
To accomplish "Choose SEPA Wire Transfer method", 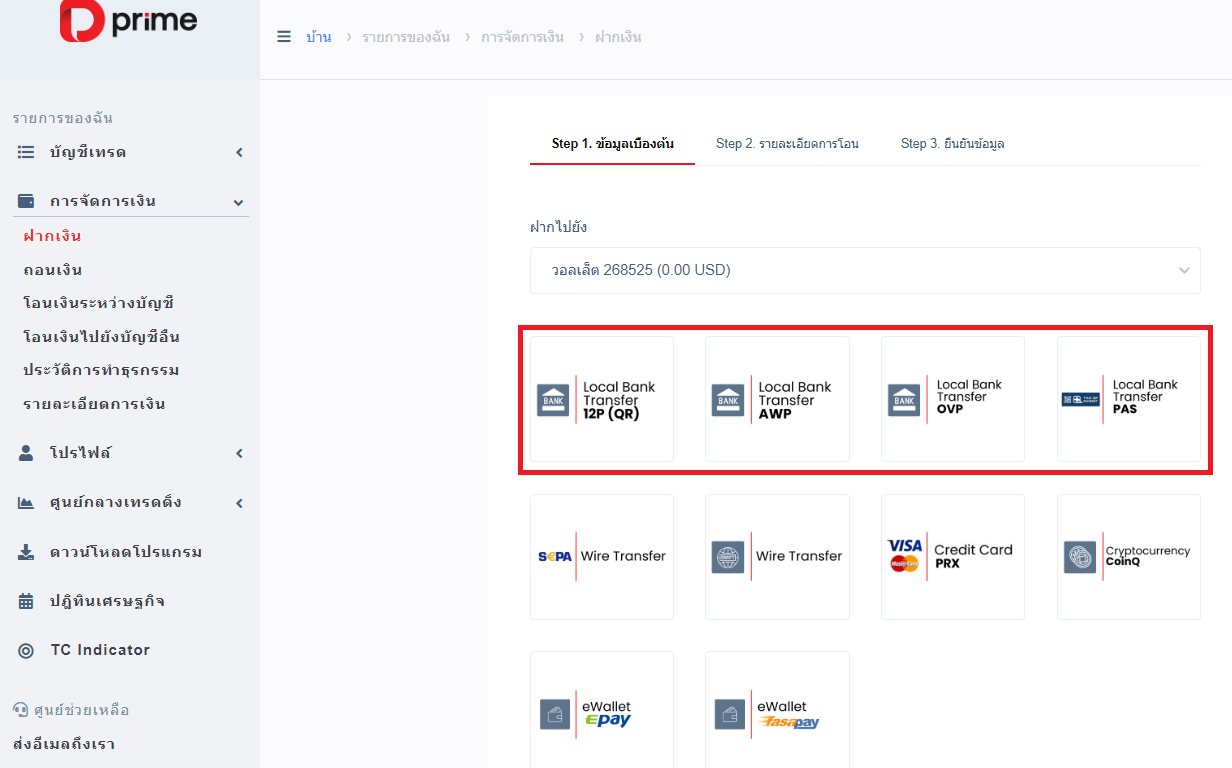I will 602,556.
